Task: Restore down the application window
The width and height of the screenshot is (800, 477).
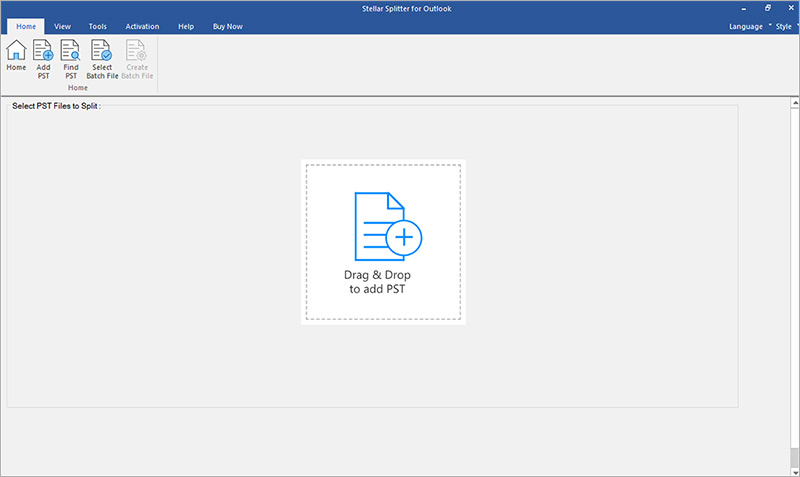Action: 768,8
